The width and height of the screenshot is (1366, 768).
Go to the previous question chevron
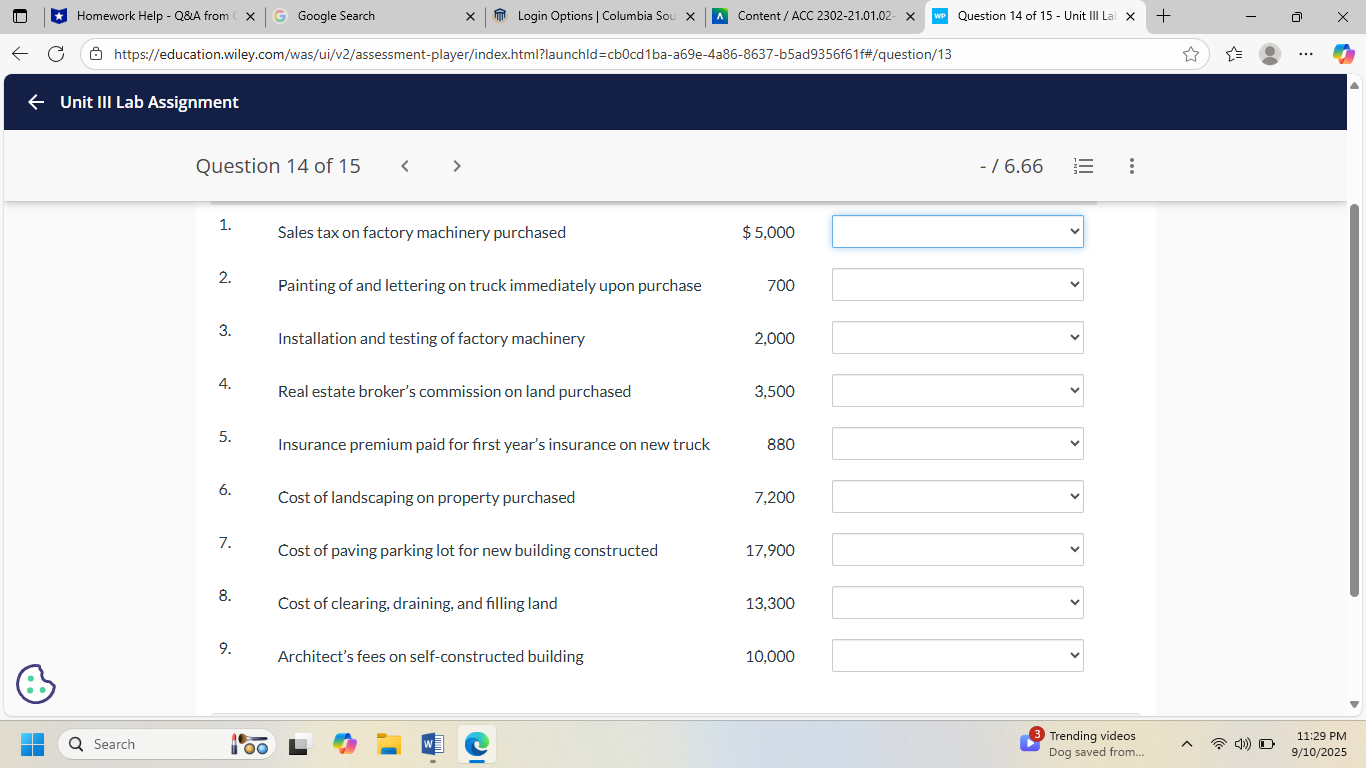click(x=405, y=166)
